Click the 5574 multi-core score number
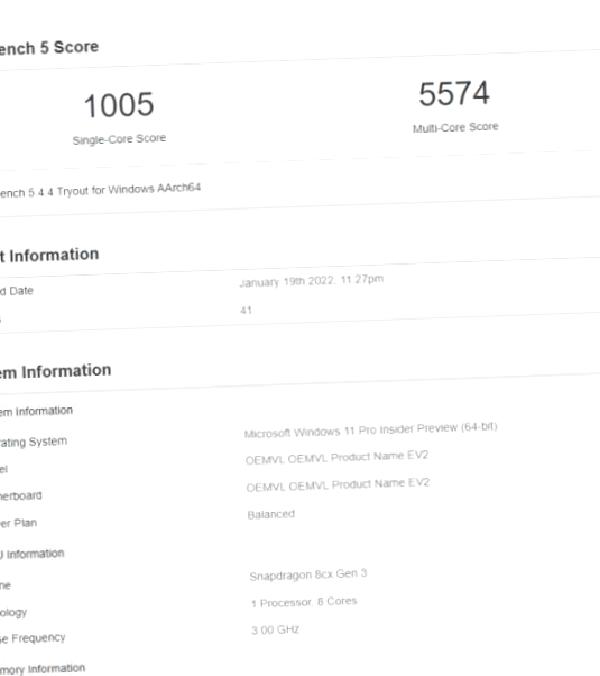Viewport: 600px width, 676px height. point(454,94)
